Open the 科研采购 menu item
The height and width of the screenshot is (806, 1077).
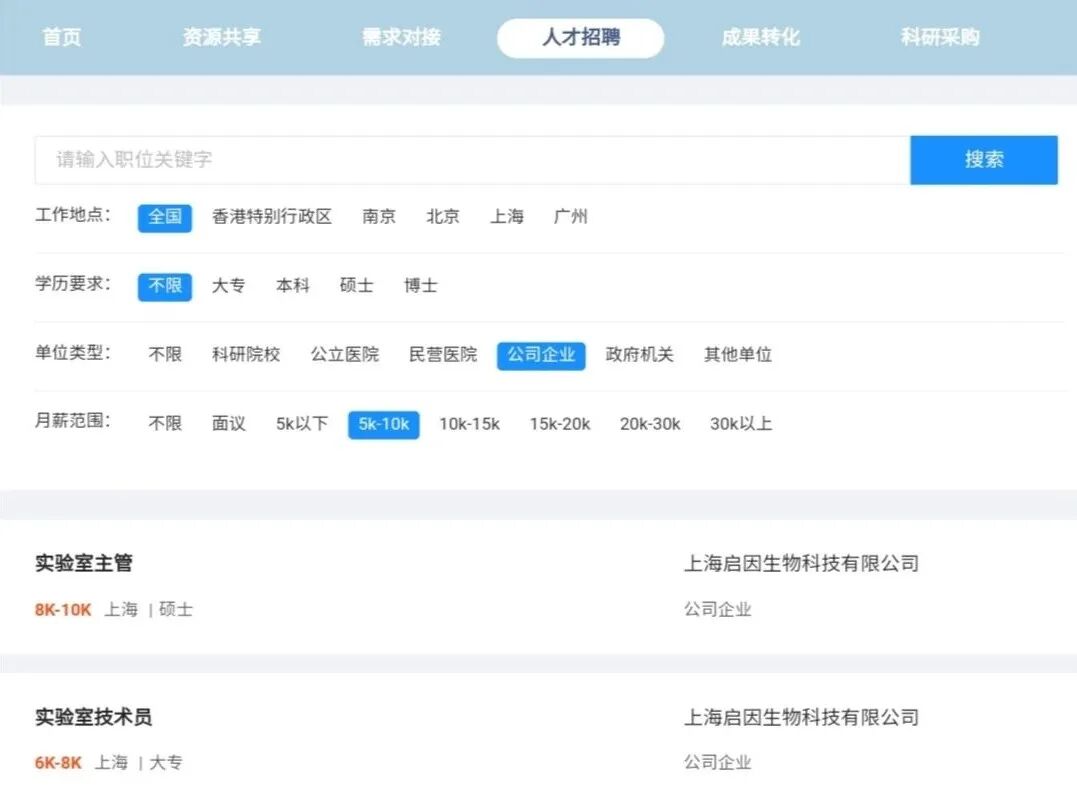[x=937, y=36]
